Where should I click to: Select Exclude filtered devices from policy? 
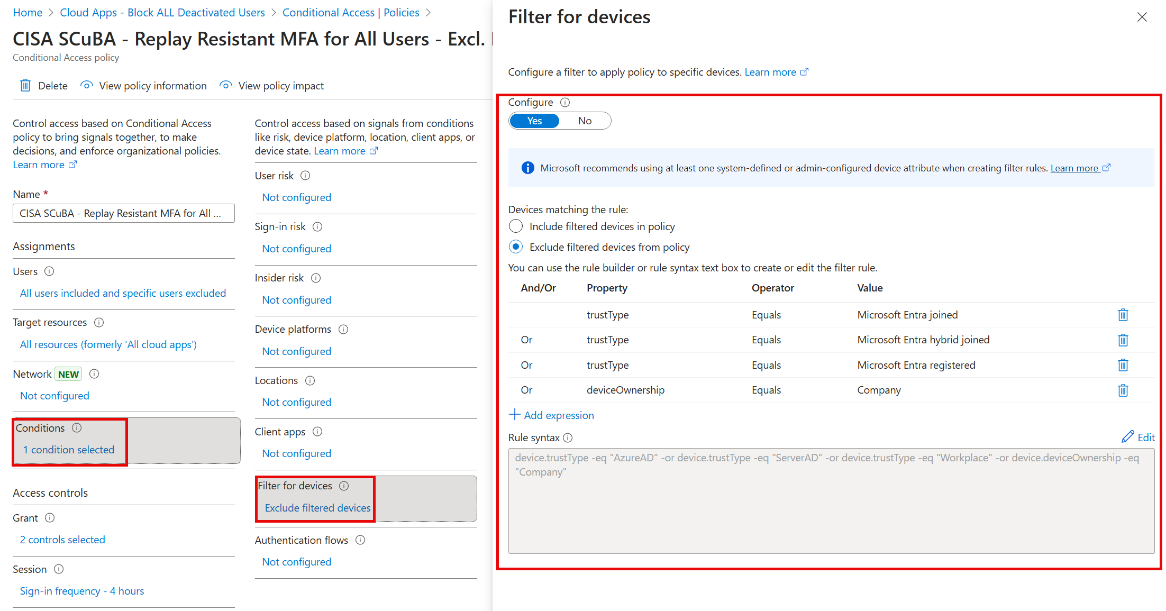(516, 247)
